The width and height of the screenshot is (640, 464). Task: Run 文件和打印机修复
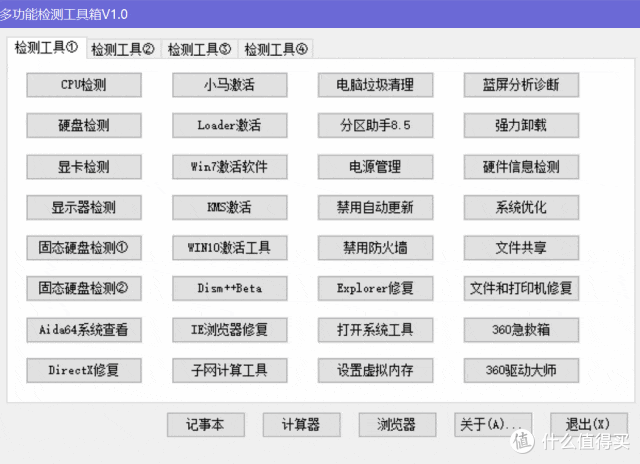coord(521,289)
